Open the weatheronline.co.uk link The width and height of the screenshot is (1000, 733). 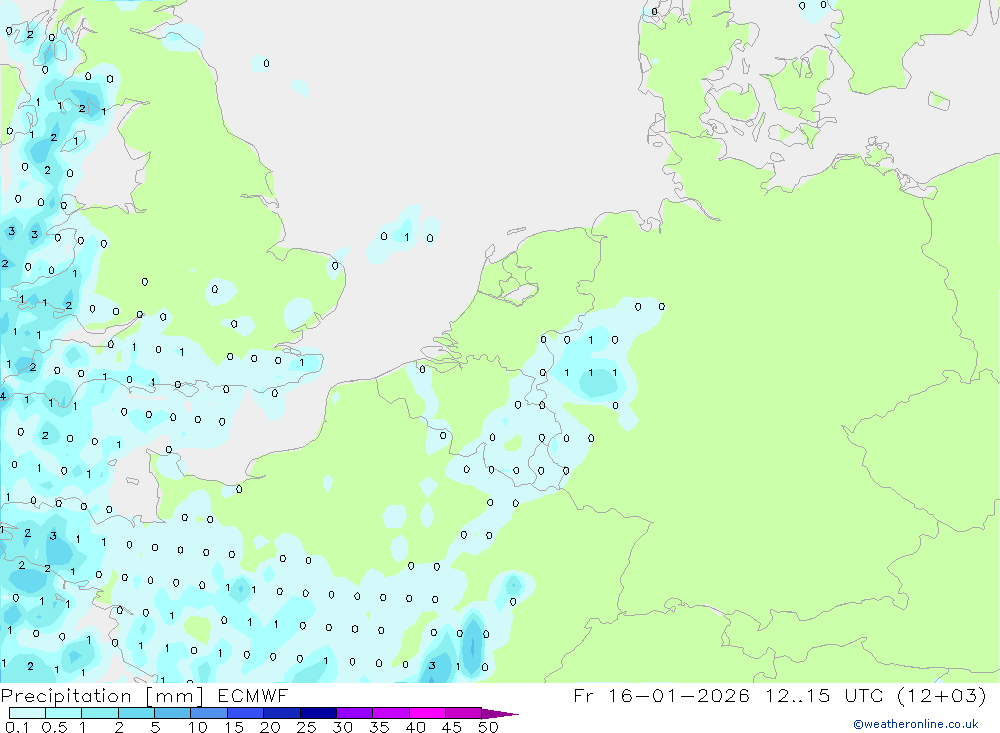tap(916, 724)
